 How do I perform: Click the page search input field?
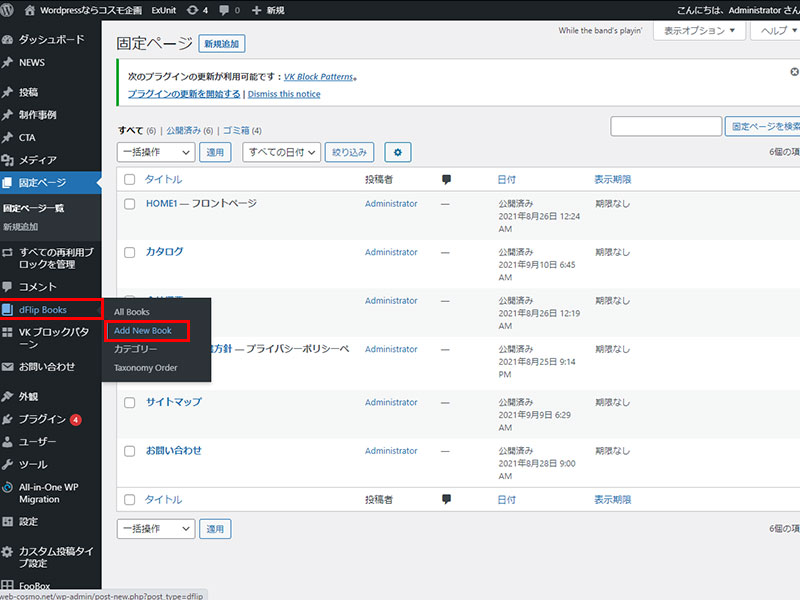point(666,126)
